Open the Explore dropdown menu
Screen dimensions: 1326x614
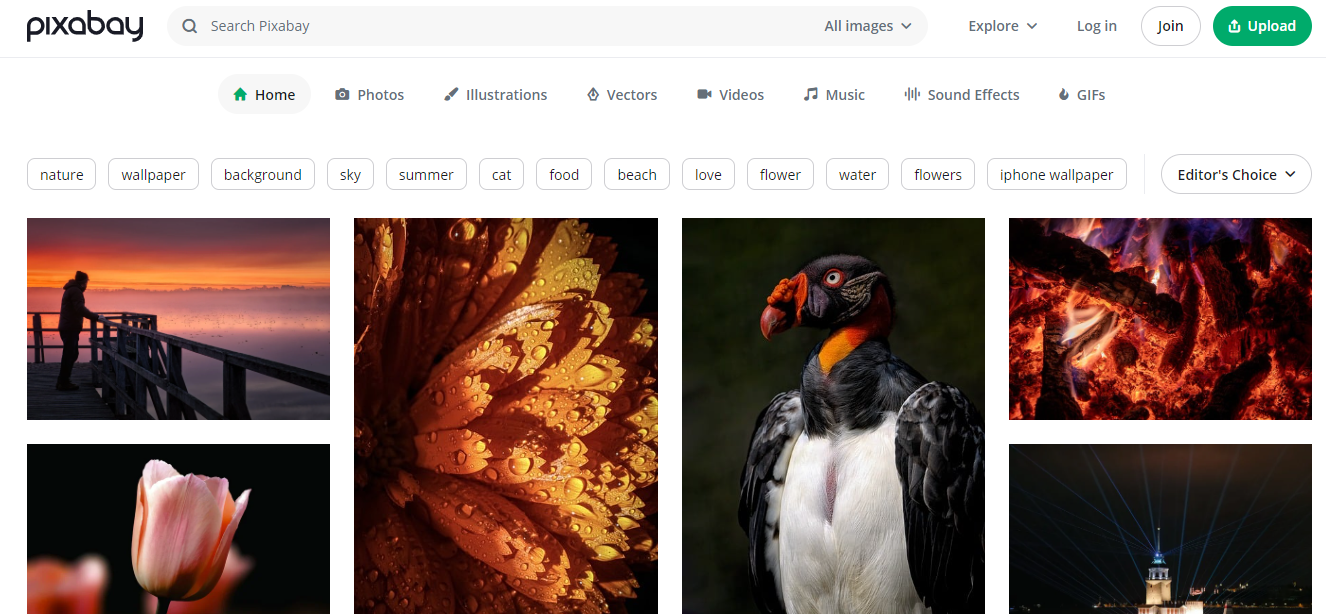(1002, 26)
